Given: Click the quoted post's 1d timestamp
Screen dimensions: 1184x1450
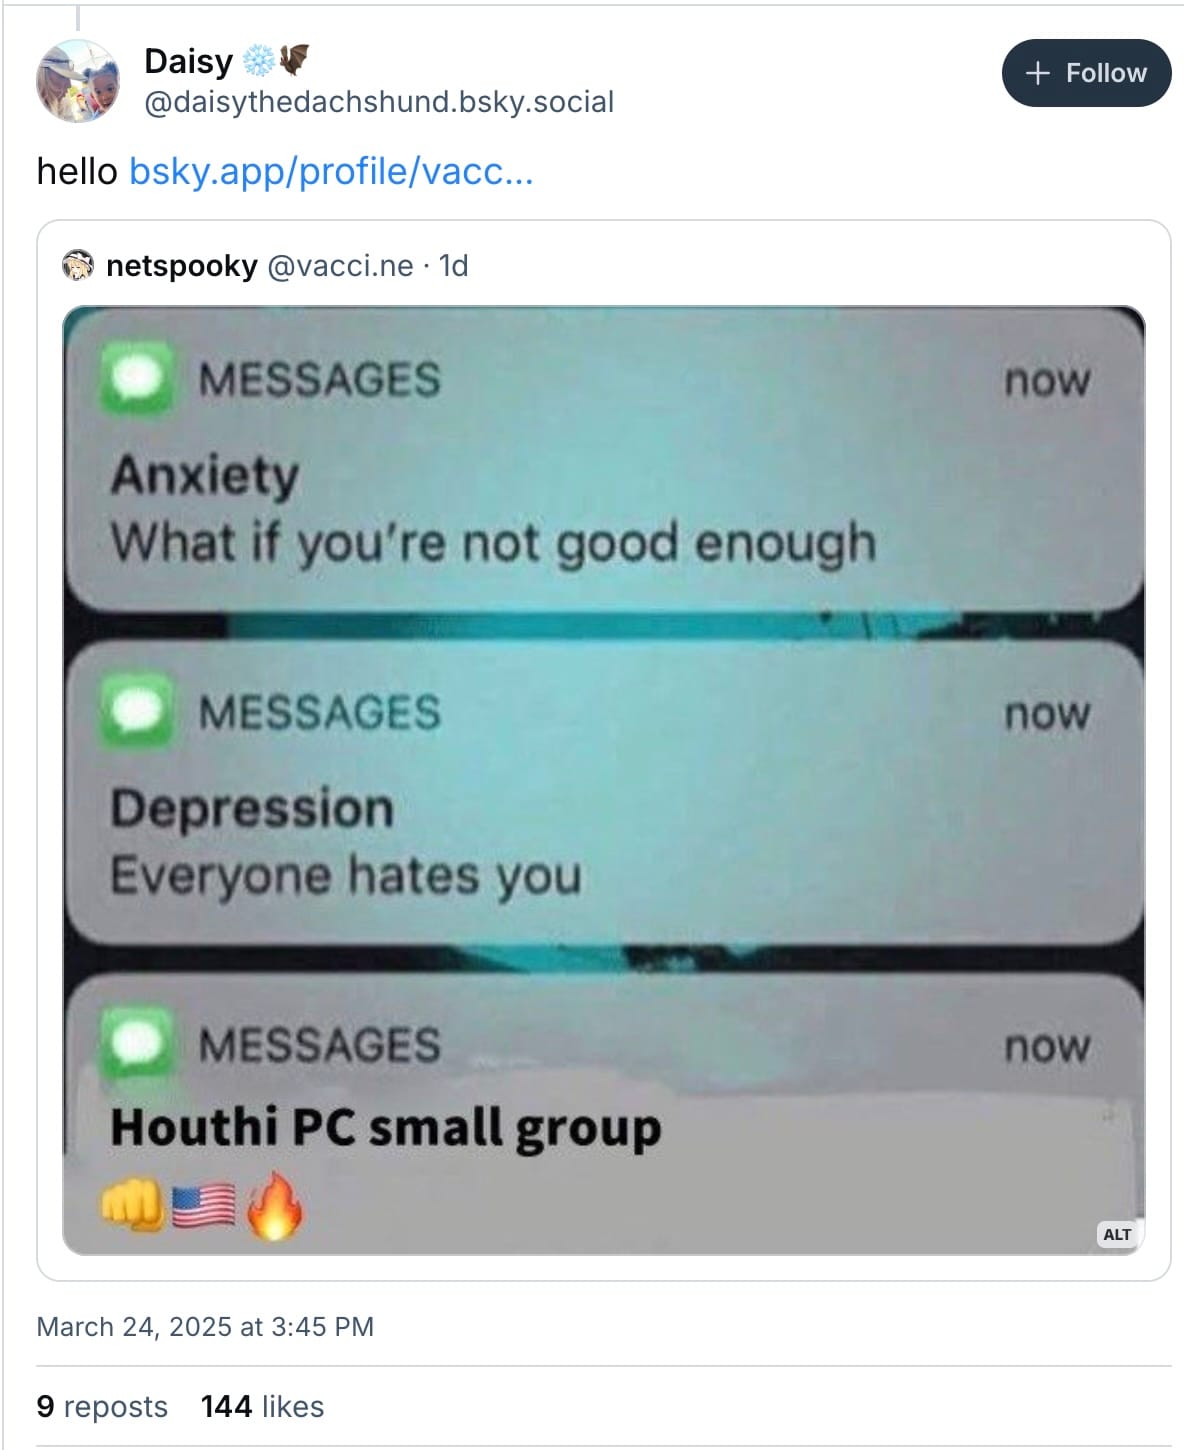Looking at the screenshot, I should 453,266.
